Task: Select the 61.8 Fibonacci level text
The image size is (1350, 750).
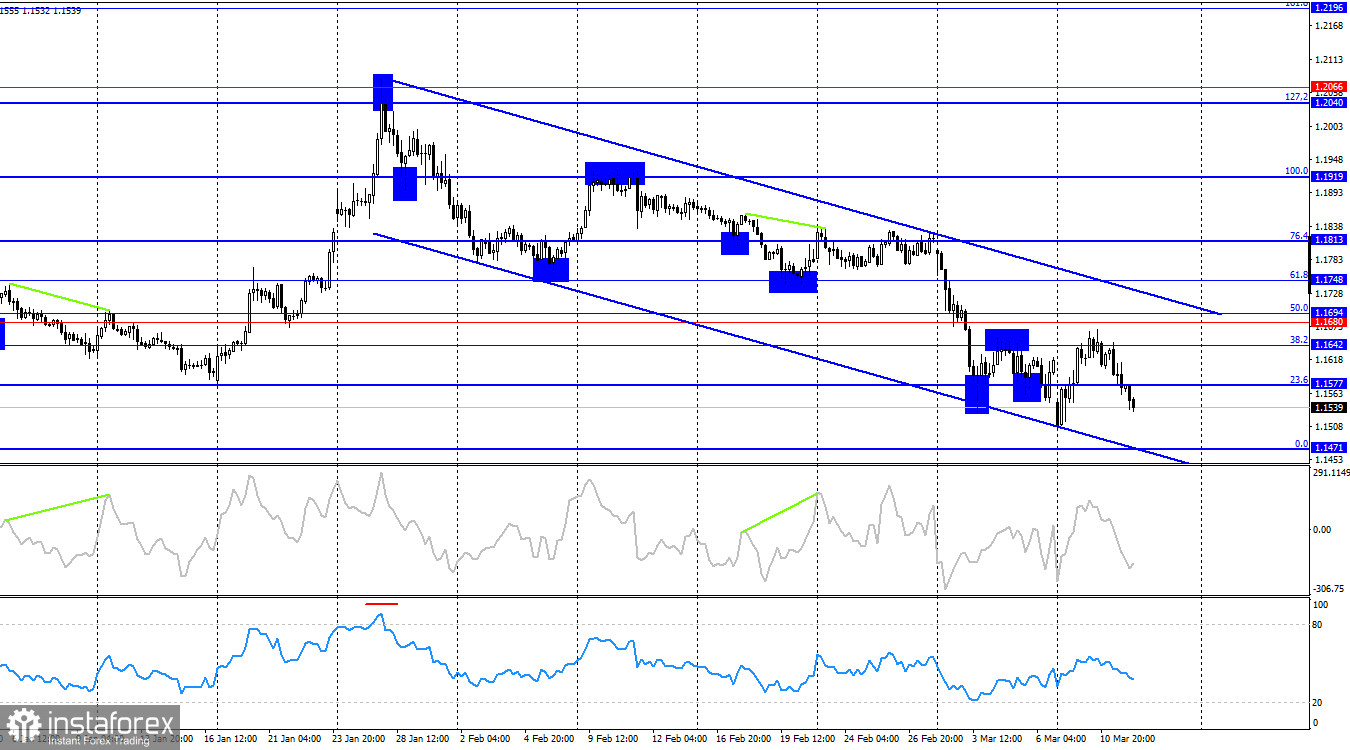Action: [x=1299, y=275]
